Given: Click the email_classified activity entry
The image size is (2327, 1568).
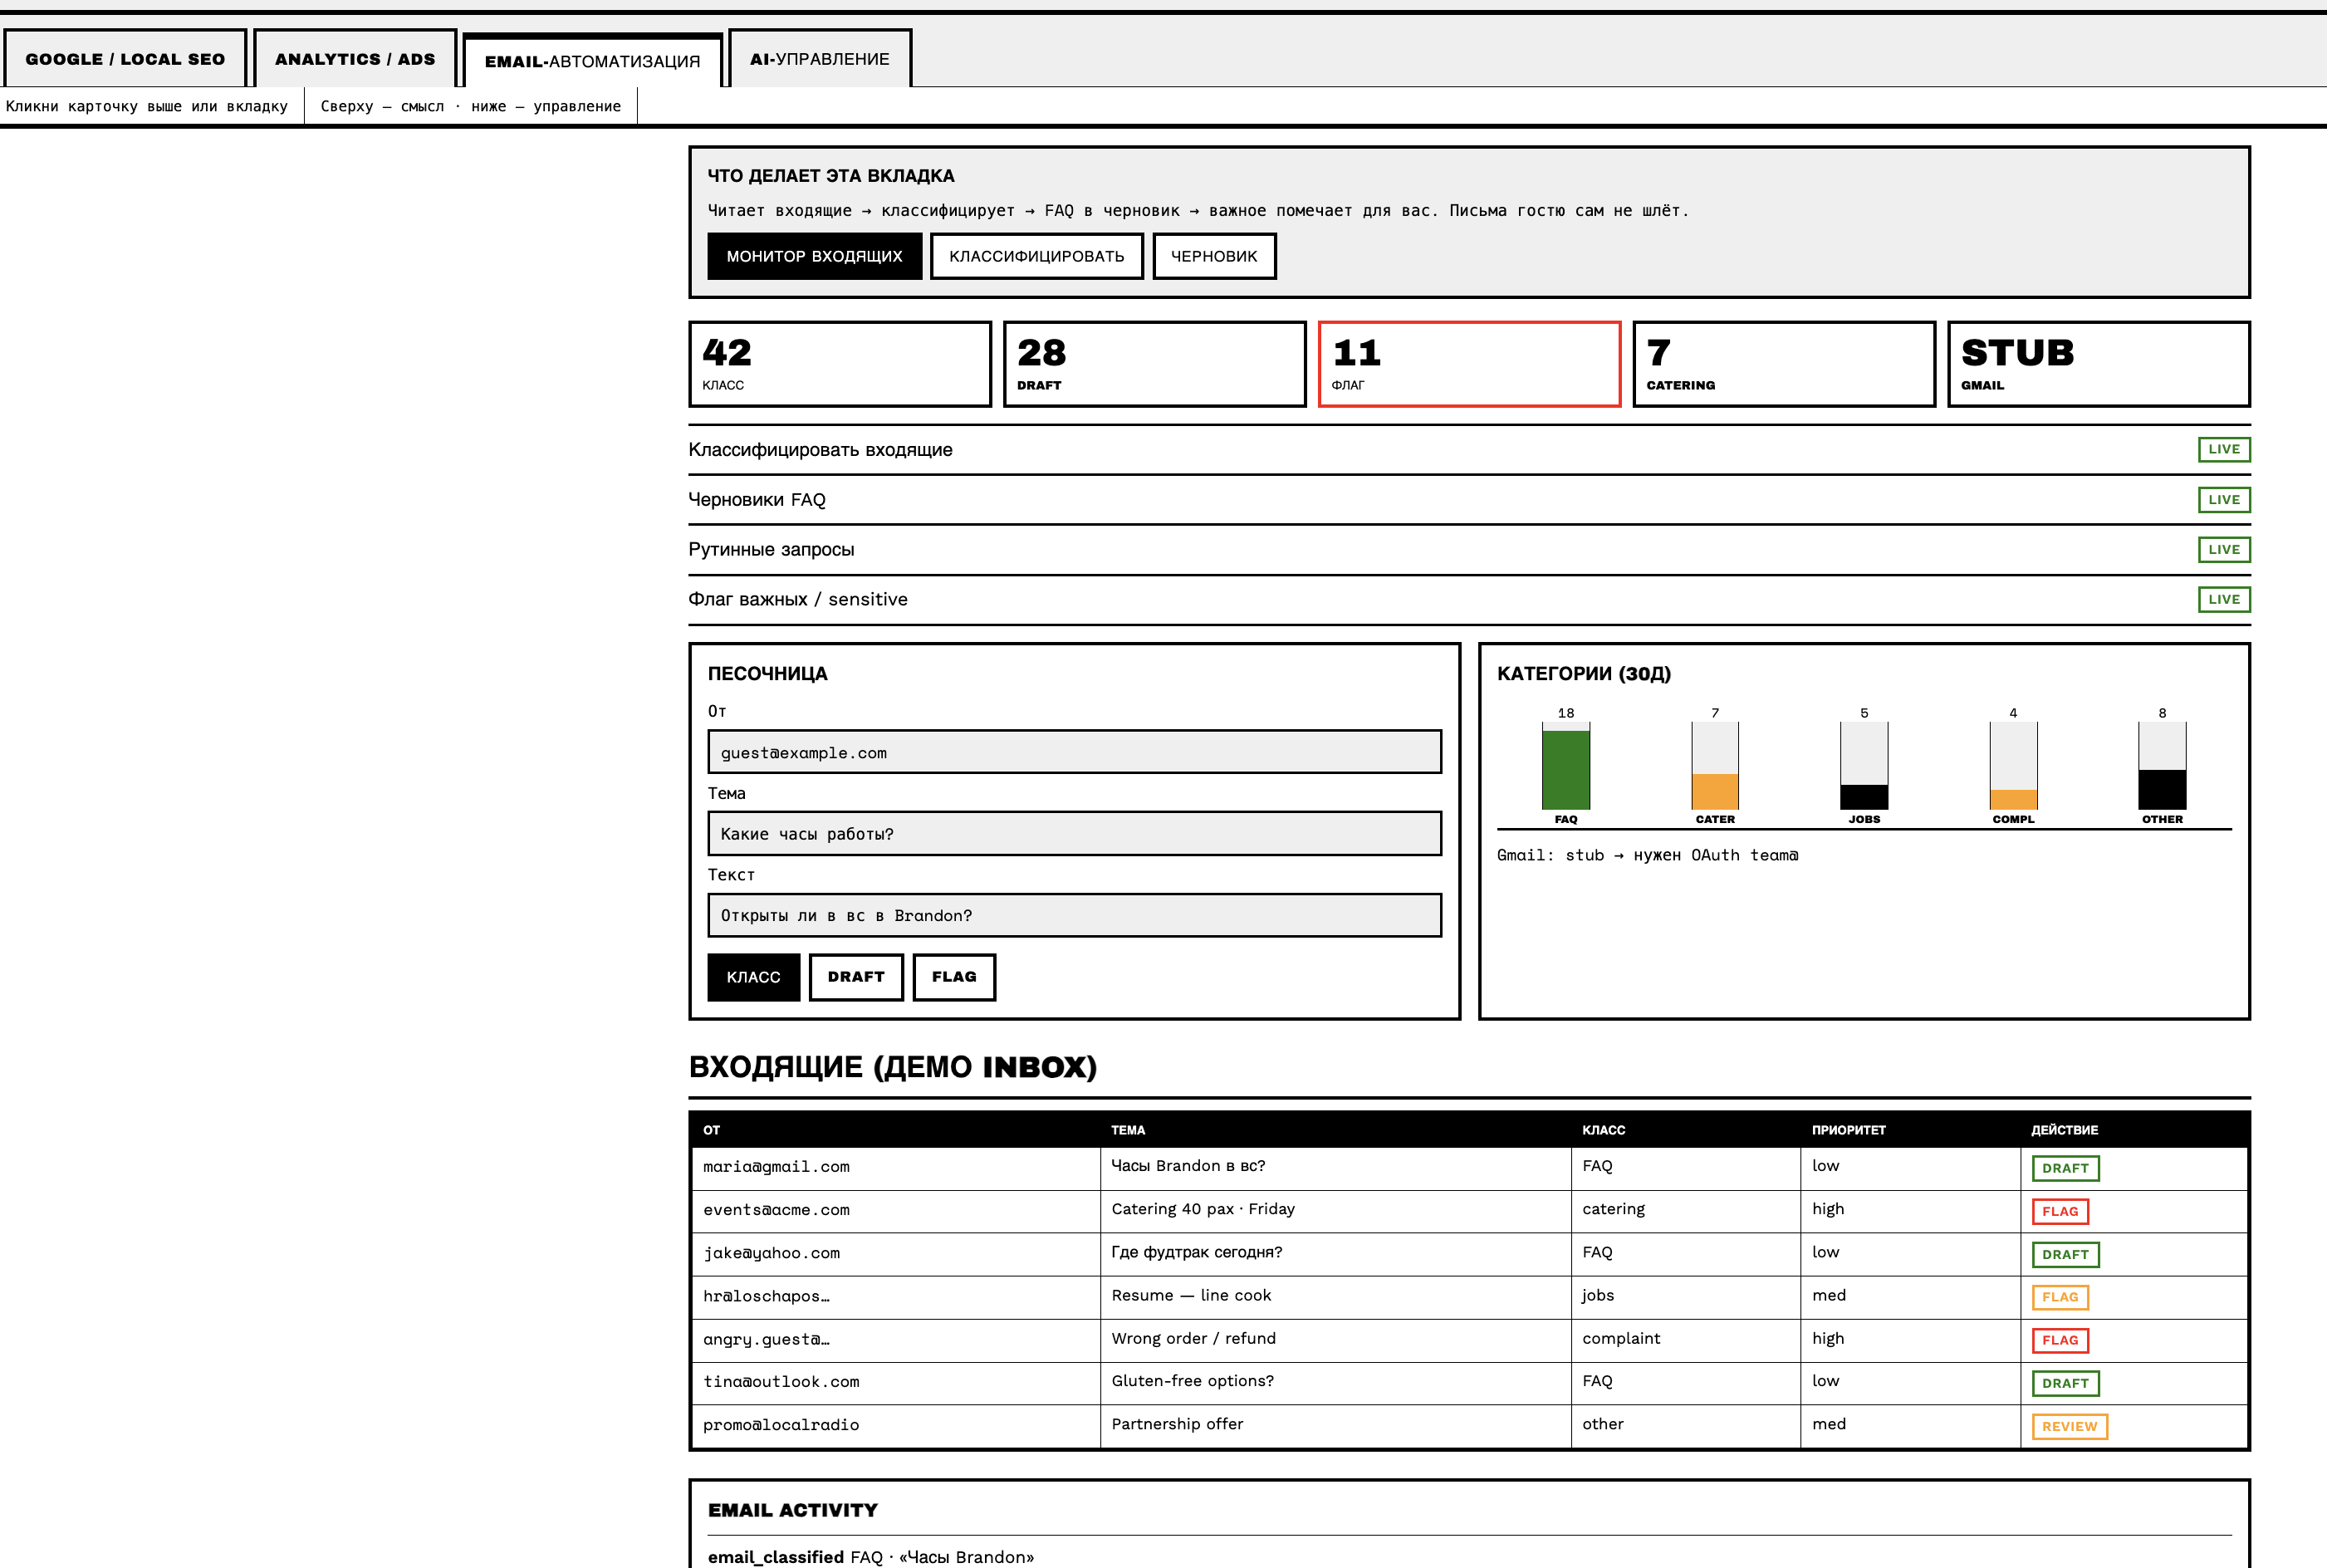Looking at the screenshot, I should (870, 1557).
